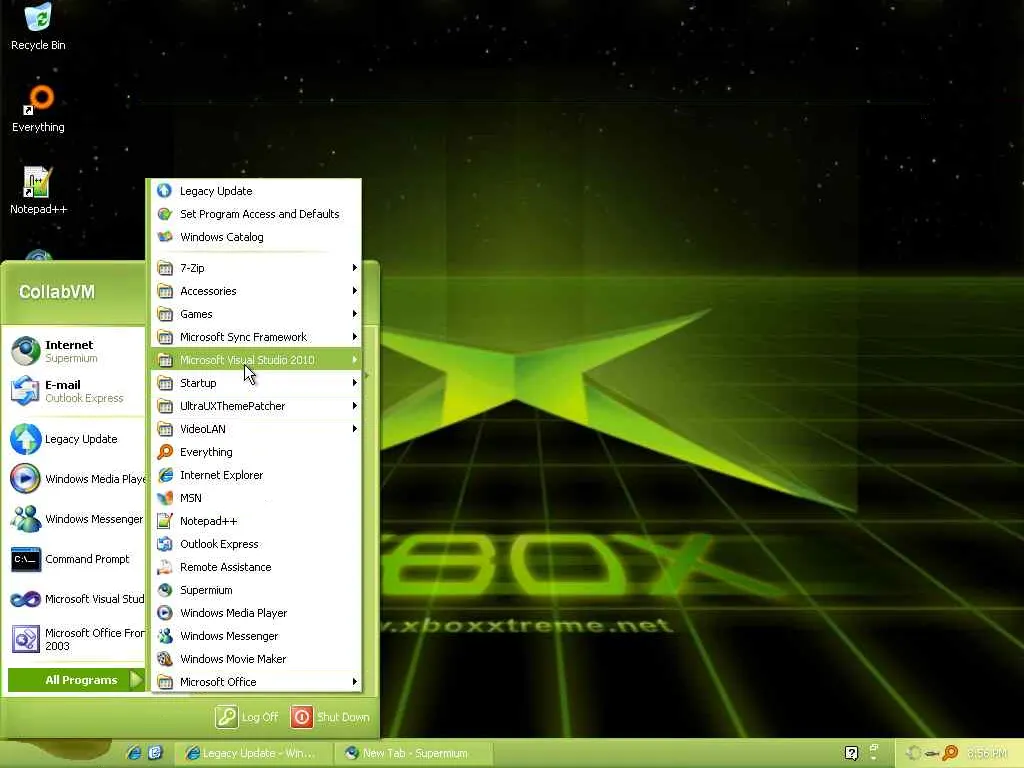The image size is (1024, 768).
Task: Switch to Legacy Update taskbar window
Action: [x=253, y=753]
